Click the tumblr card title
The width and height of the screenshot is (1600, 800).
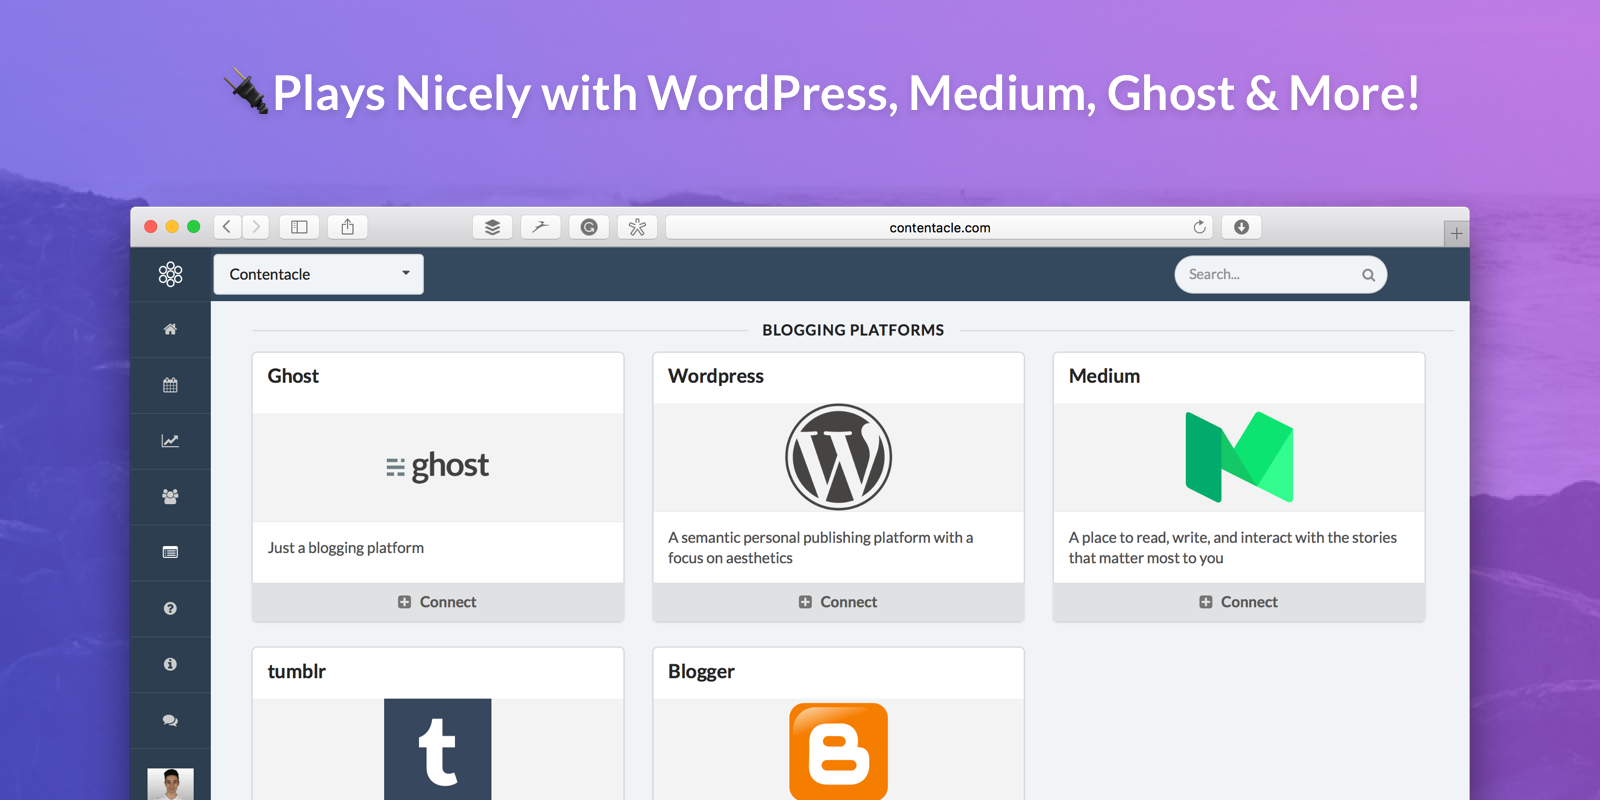click(x=297, y=671)
